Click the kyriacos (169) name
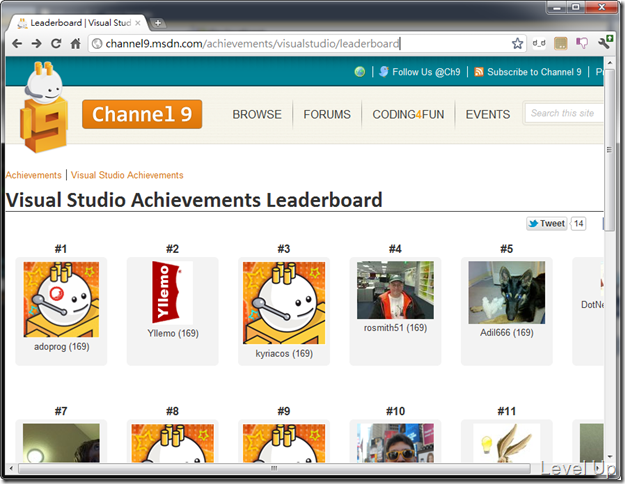Image resolution: width=625 pixels, height=484 pixels. click(284, 354)
